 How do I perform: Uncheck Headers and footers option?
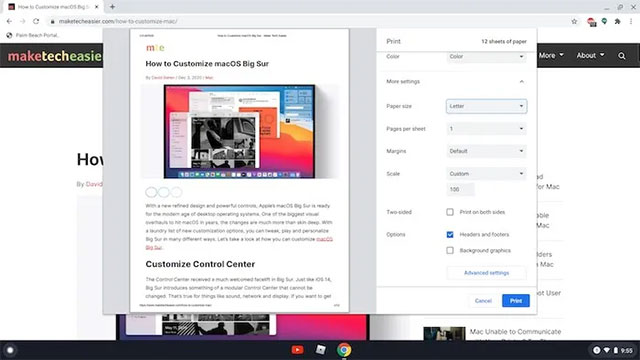[450, 235]
